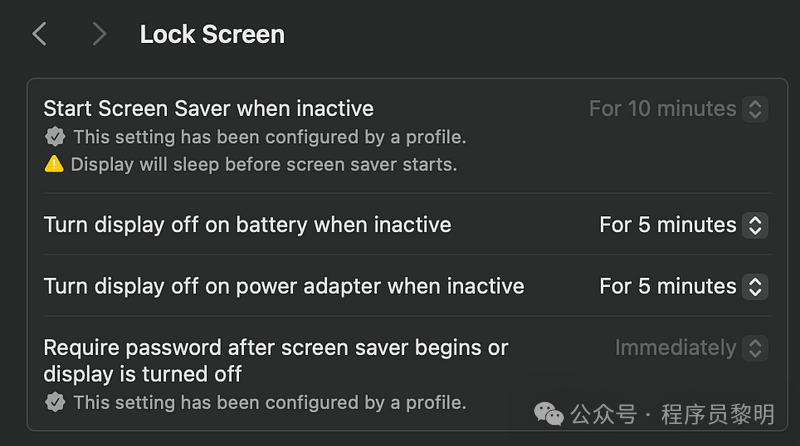The image size is (800, 446).
Task: Click the "Lock Screen" page title
Action: click(212, 34)
